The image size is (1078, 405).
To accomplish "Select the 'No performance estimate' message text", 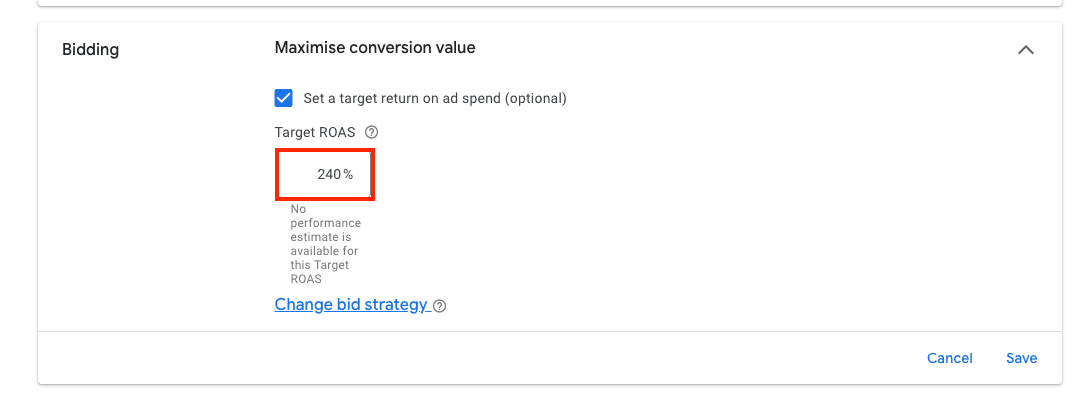I will [x=325, y=244].
